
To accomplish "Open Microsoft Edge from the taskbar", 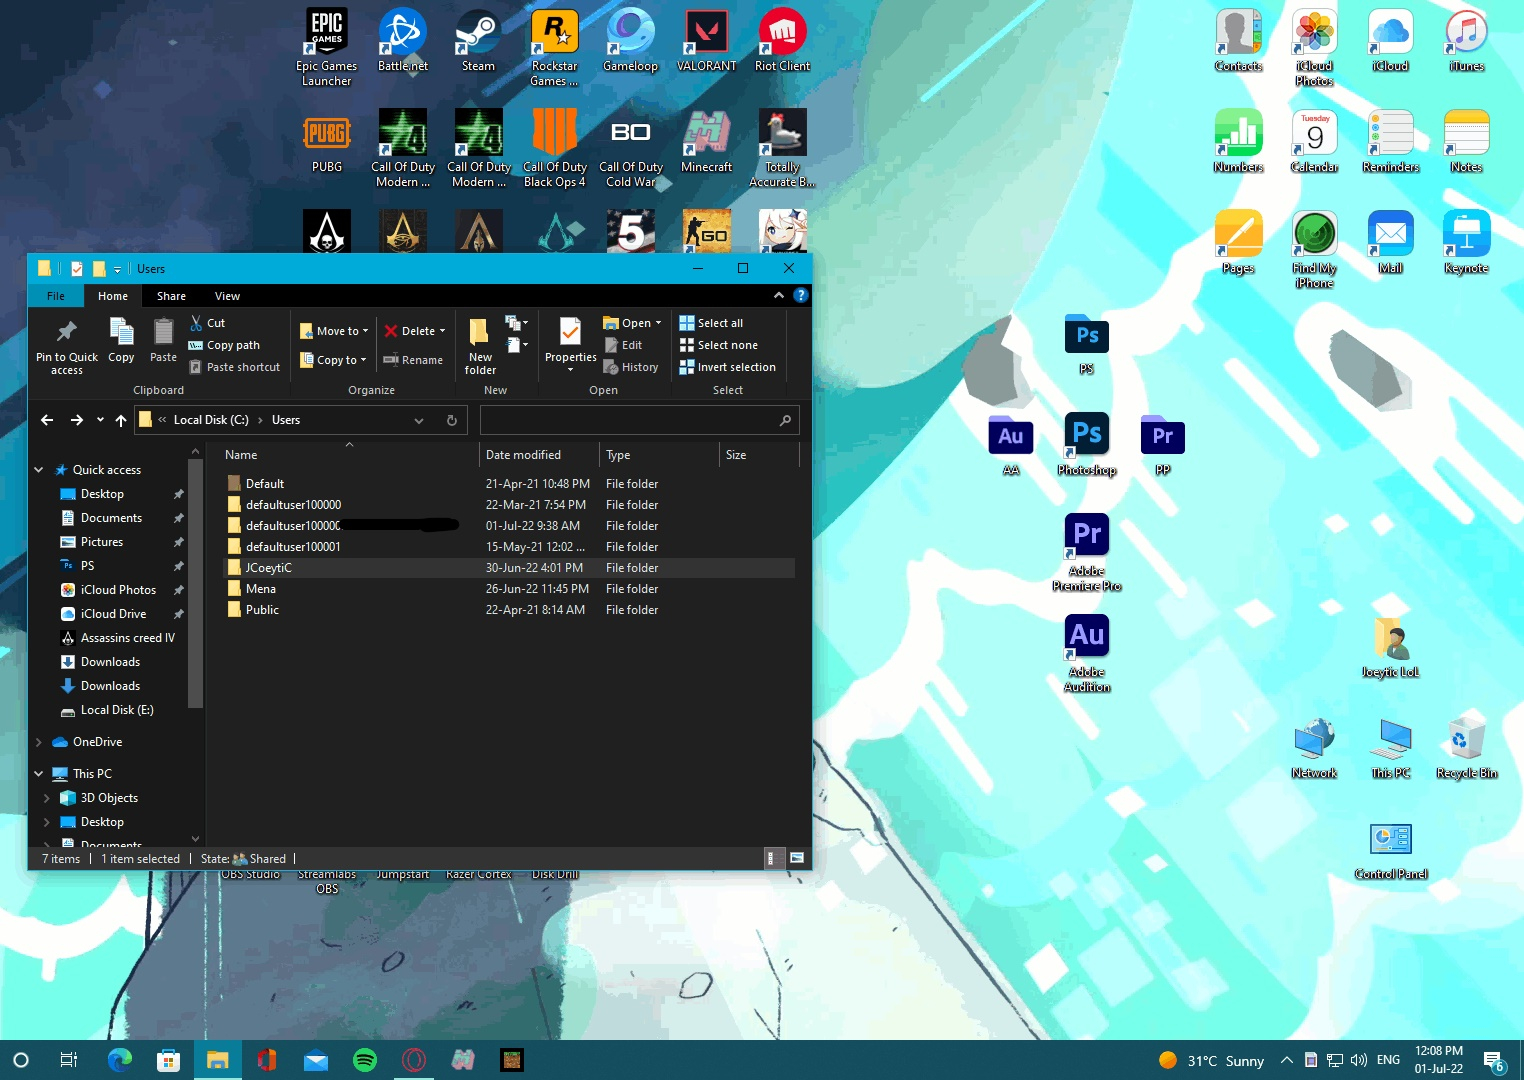I will point(120,1060).
